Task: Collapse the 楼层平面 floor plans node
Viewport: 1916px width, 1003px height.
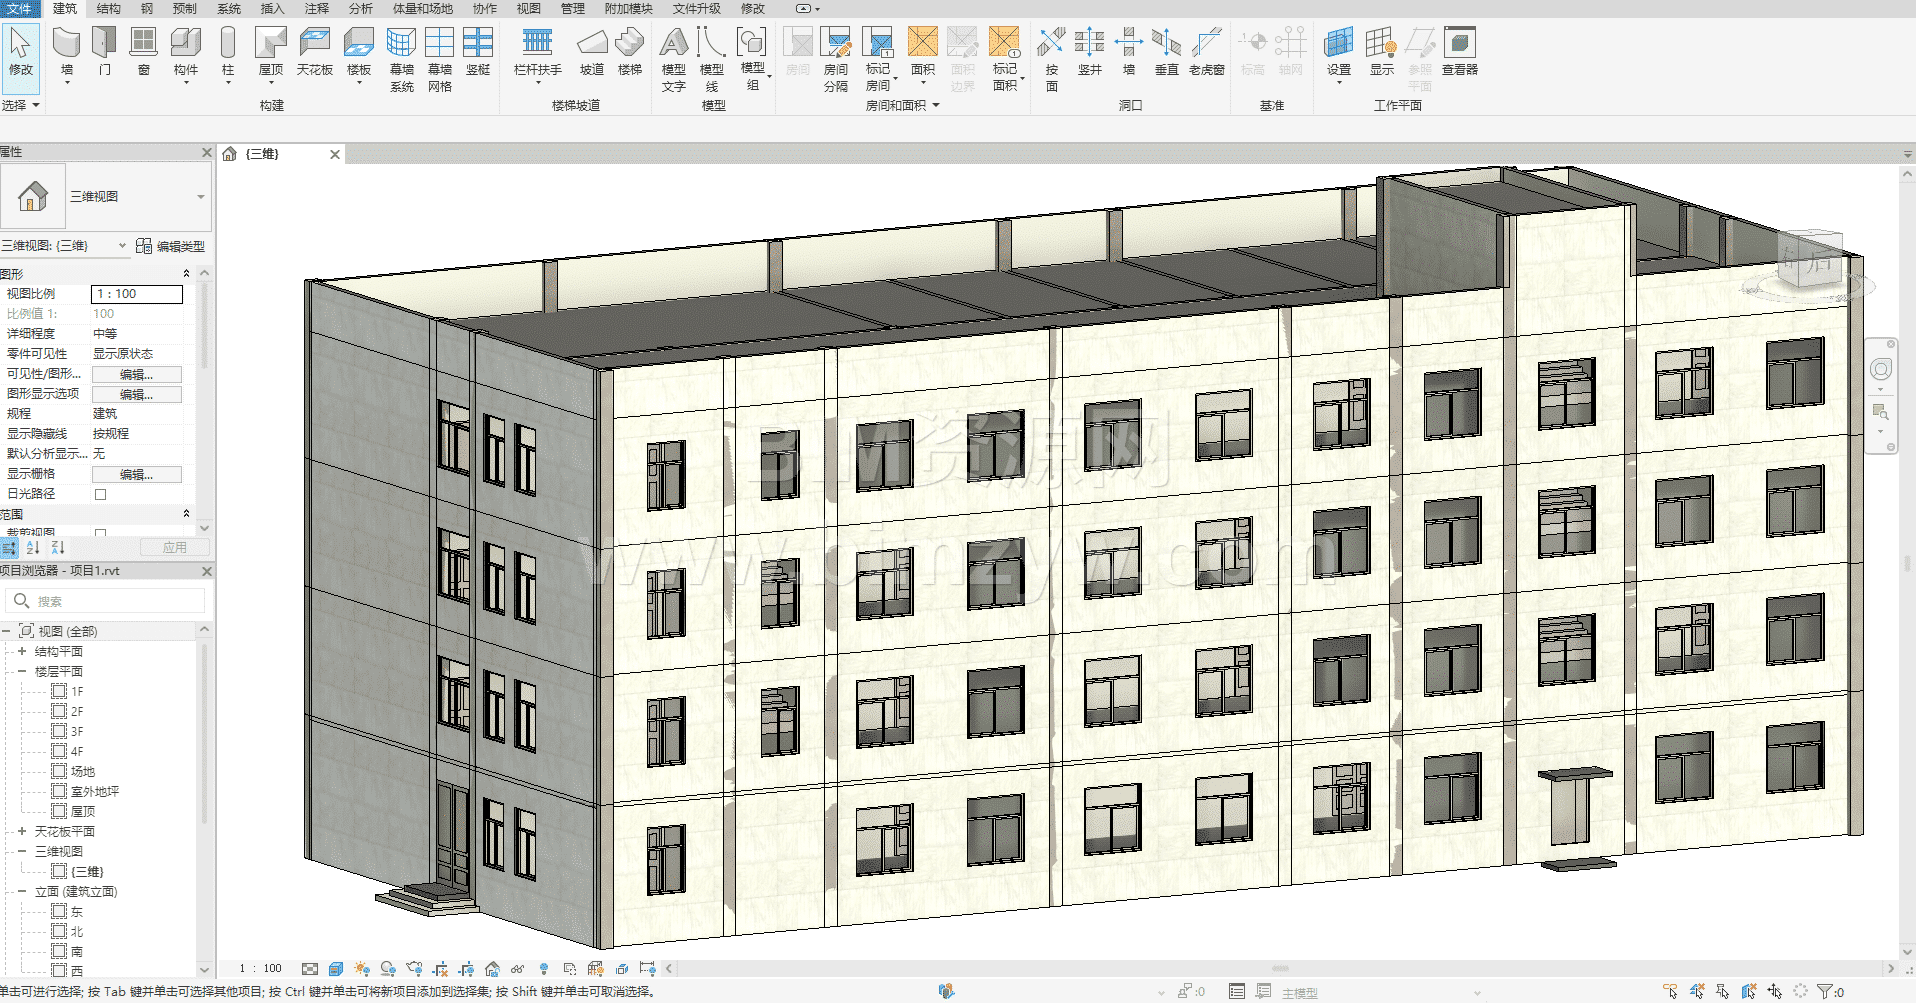Action: click(x=22, y=671)
